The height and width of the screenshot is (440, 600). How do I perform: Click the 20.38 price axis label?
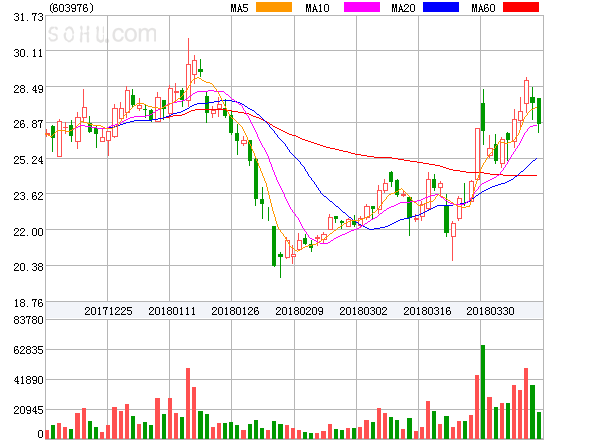tap(28, 267)
